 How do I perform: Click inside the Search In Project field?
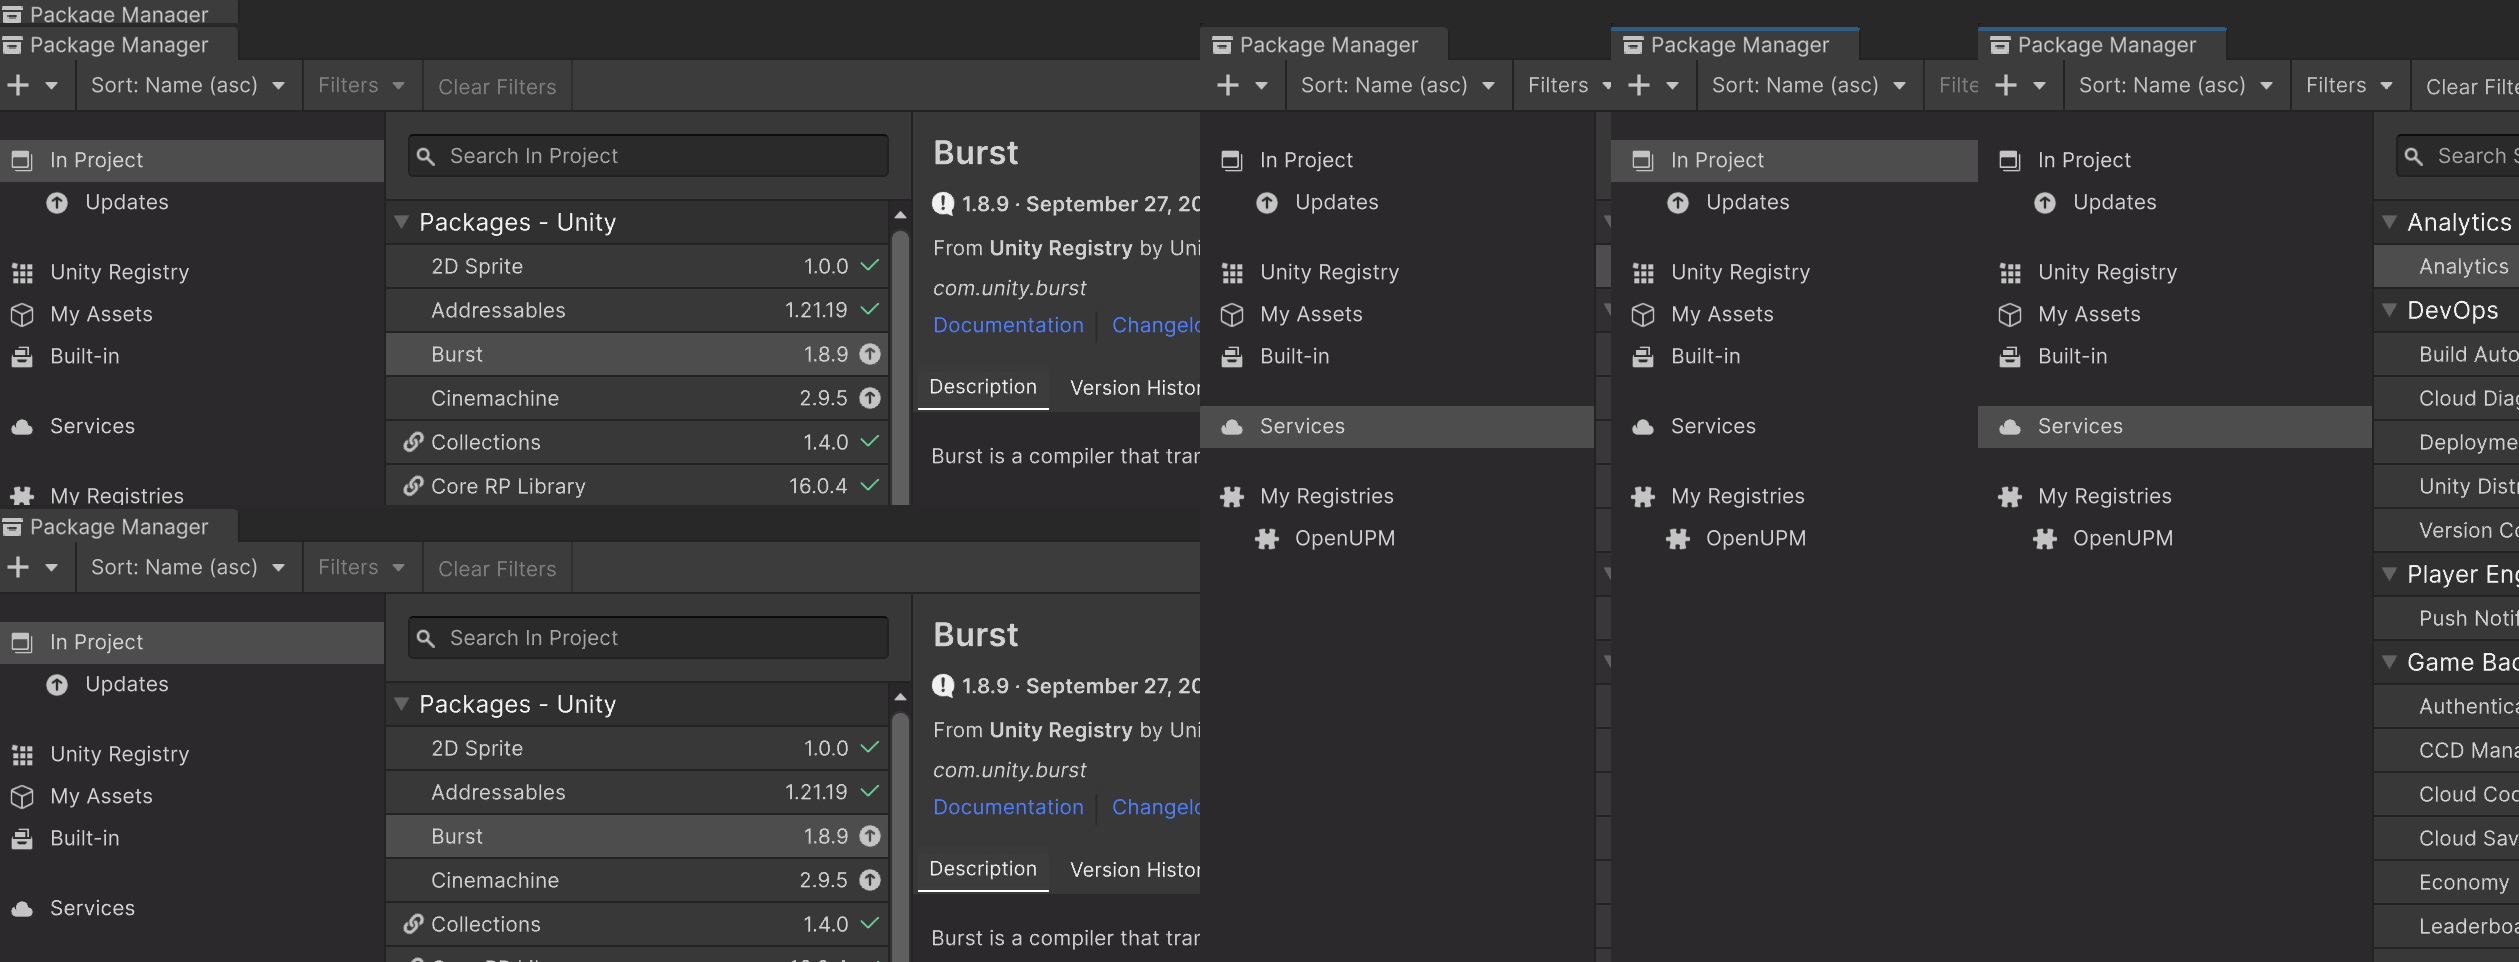click(646, 156)
